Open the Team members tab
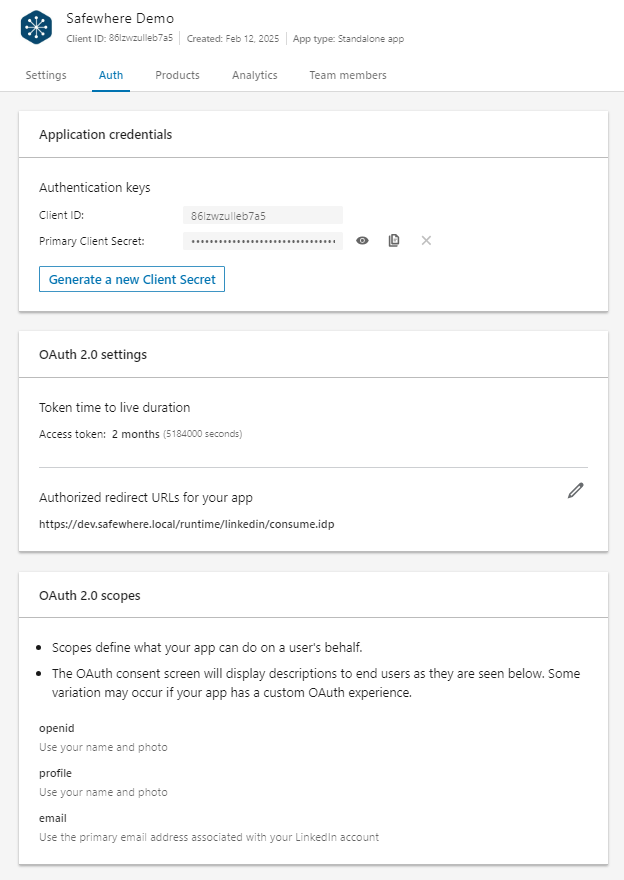Viewport: 624px width, 880px height. pos(347,75)
